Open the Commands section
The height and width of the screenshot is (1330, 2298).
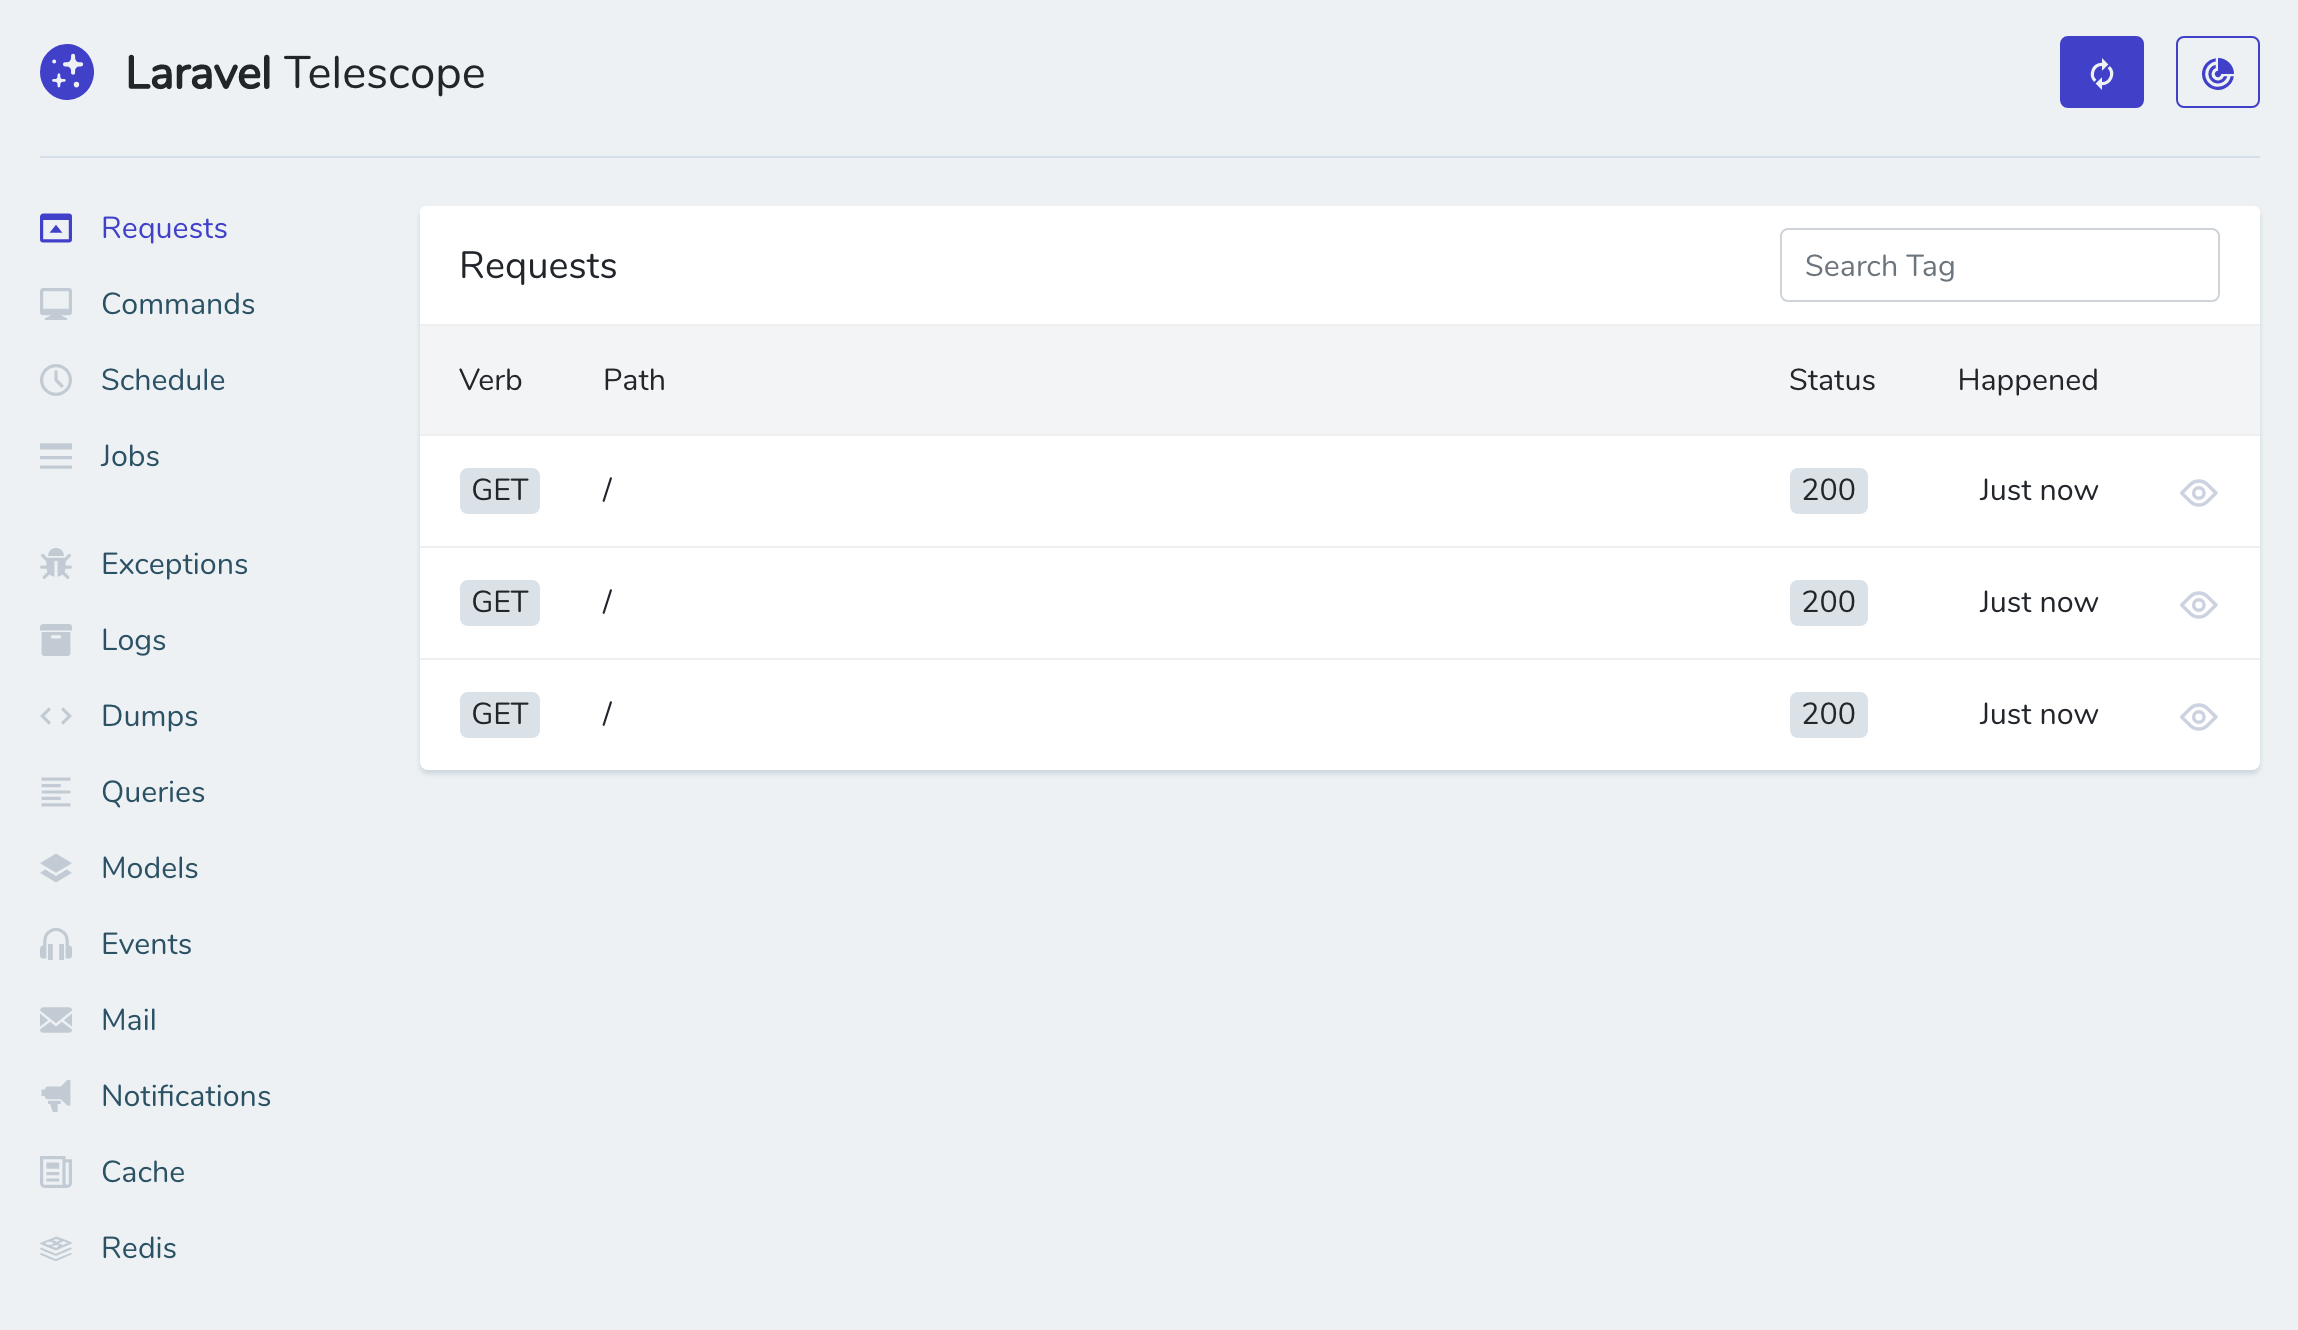pyautogui.click(x=177, y=302)
